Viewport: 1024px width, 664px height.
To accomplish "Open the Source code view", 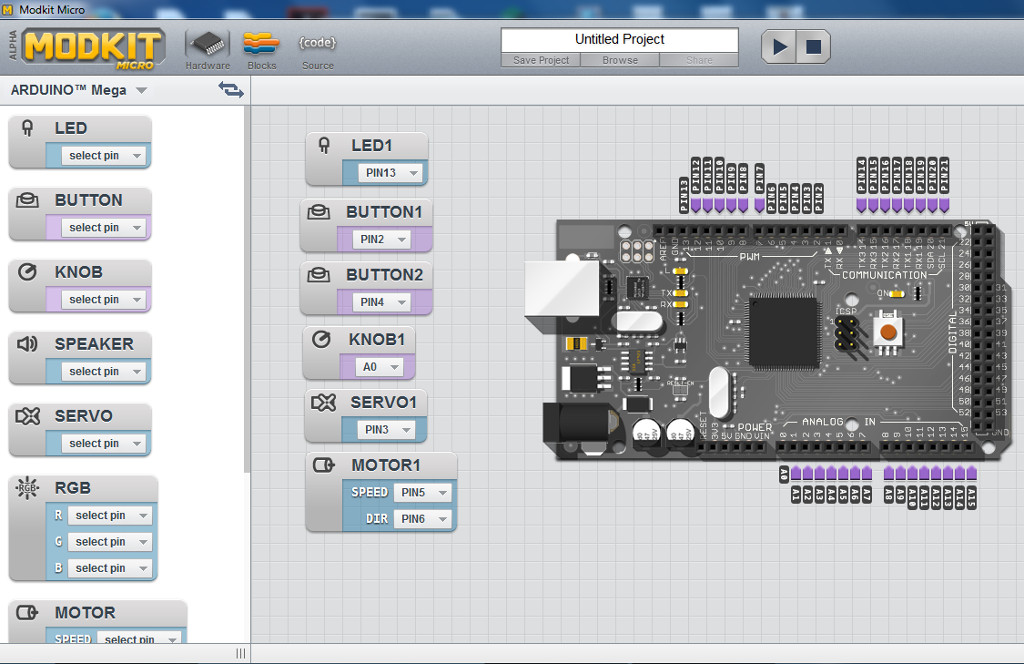I will 317,50.
